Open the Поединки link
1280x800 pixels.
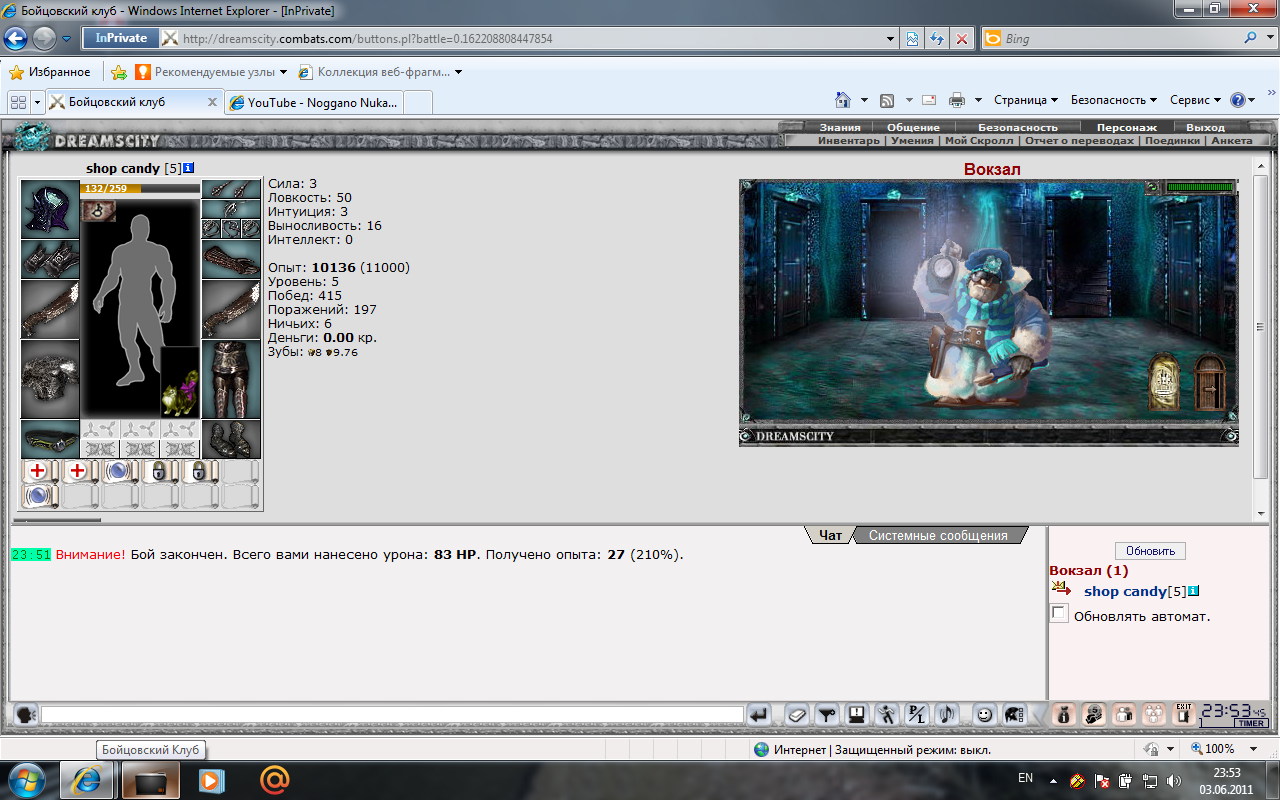tap(1172, 141)
